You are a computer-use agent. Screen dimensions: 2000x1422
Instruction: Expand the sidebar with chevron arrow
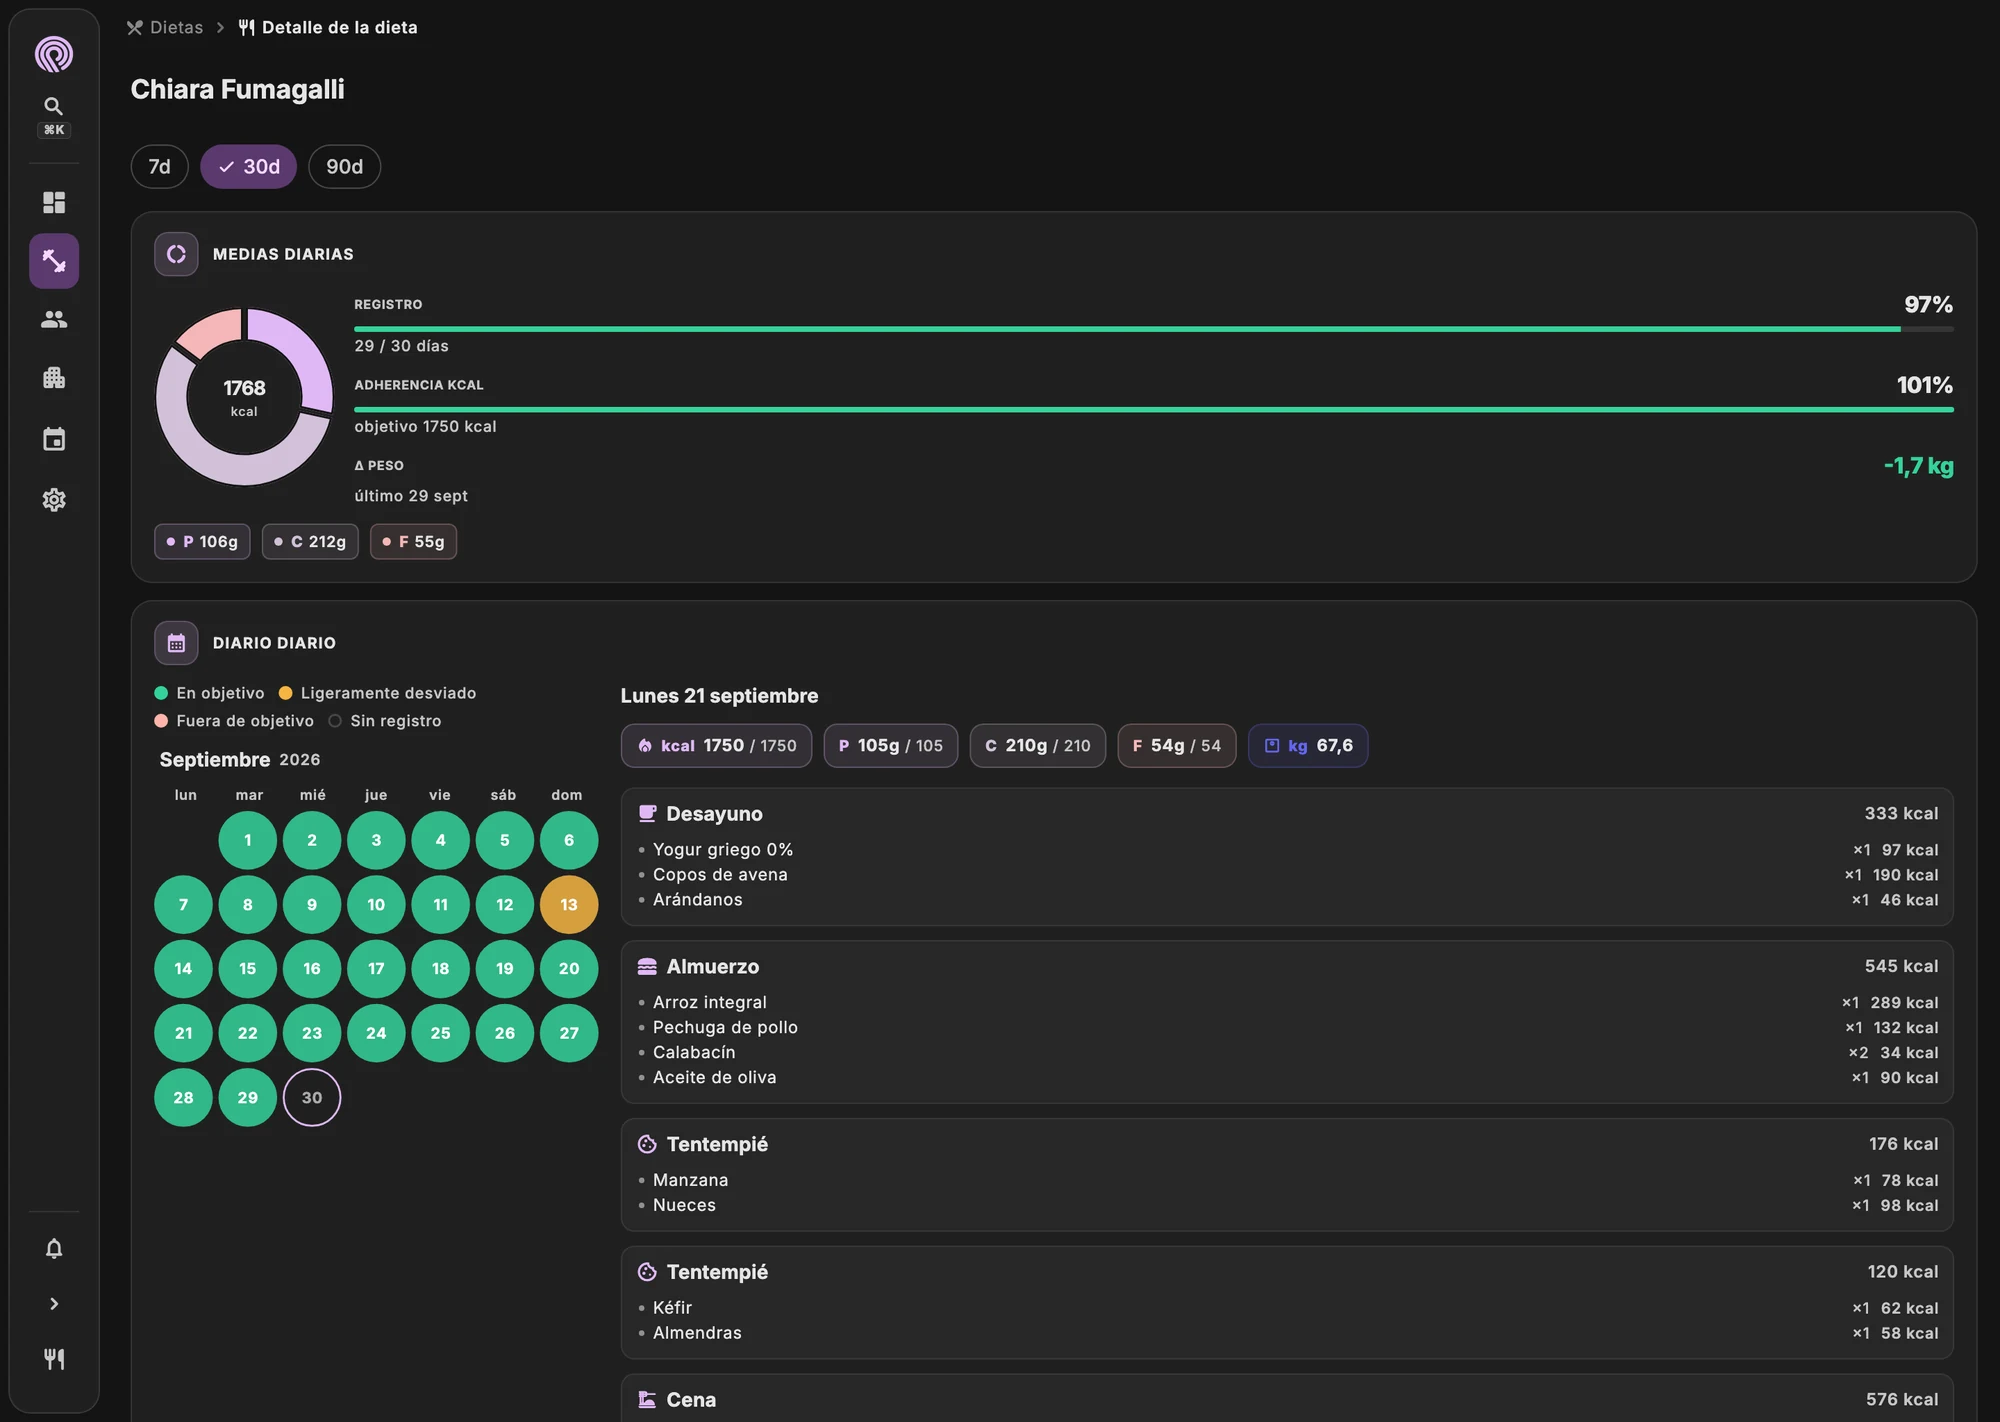click(54, 1304)
